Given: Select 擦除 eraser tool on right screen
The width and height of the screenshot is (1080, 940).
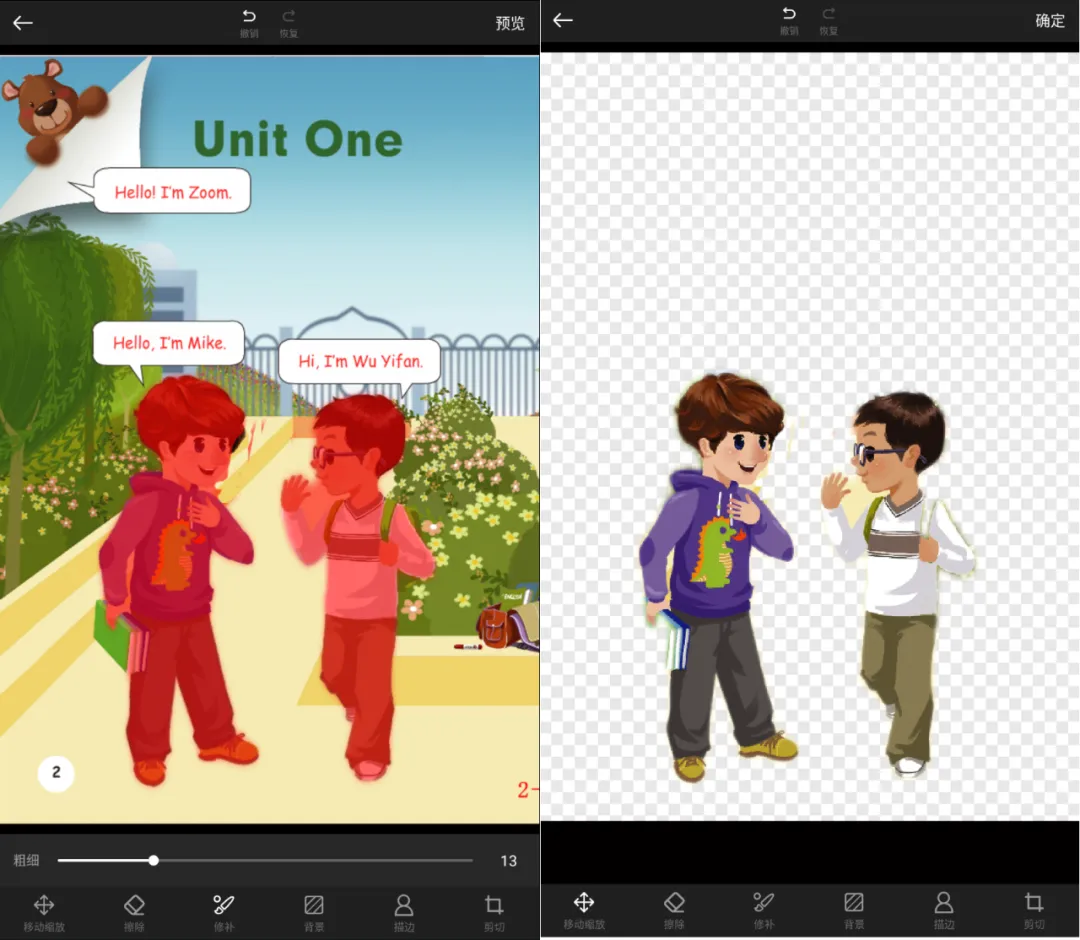Looking at the screenshot, I should (x=674, y=910).
